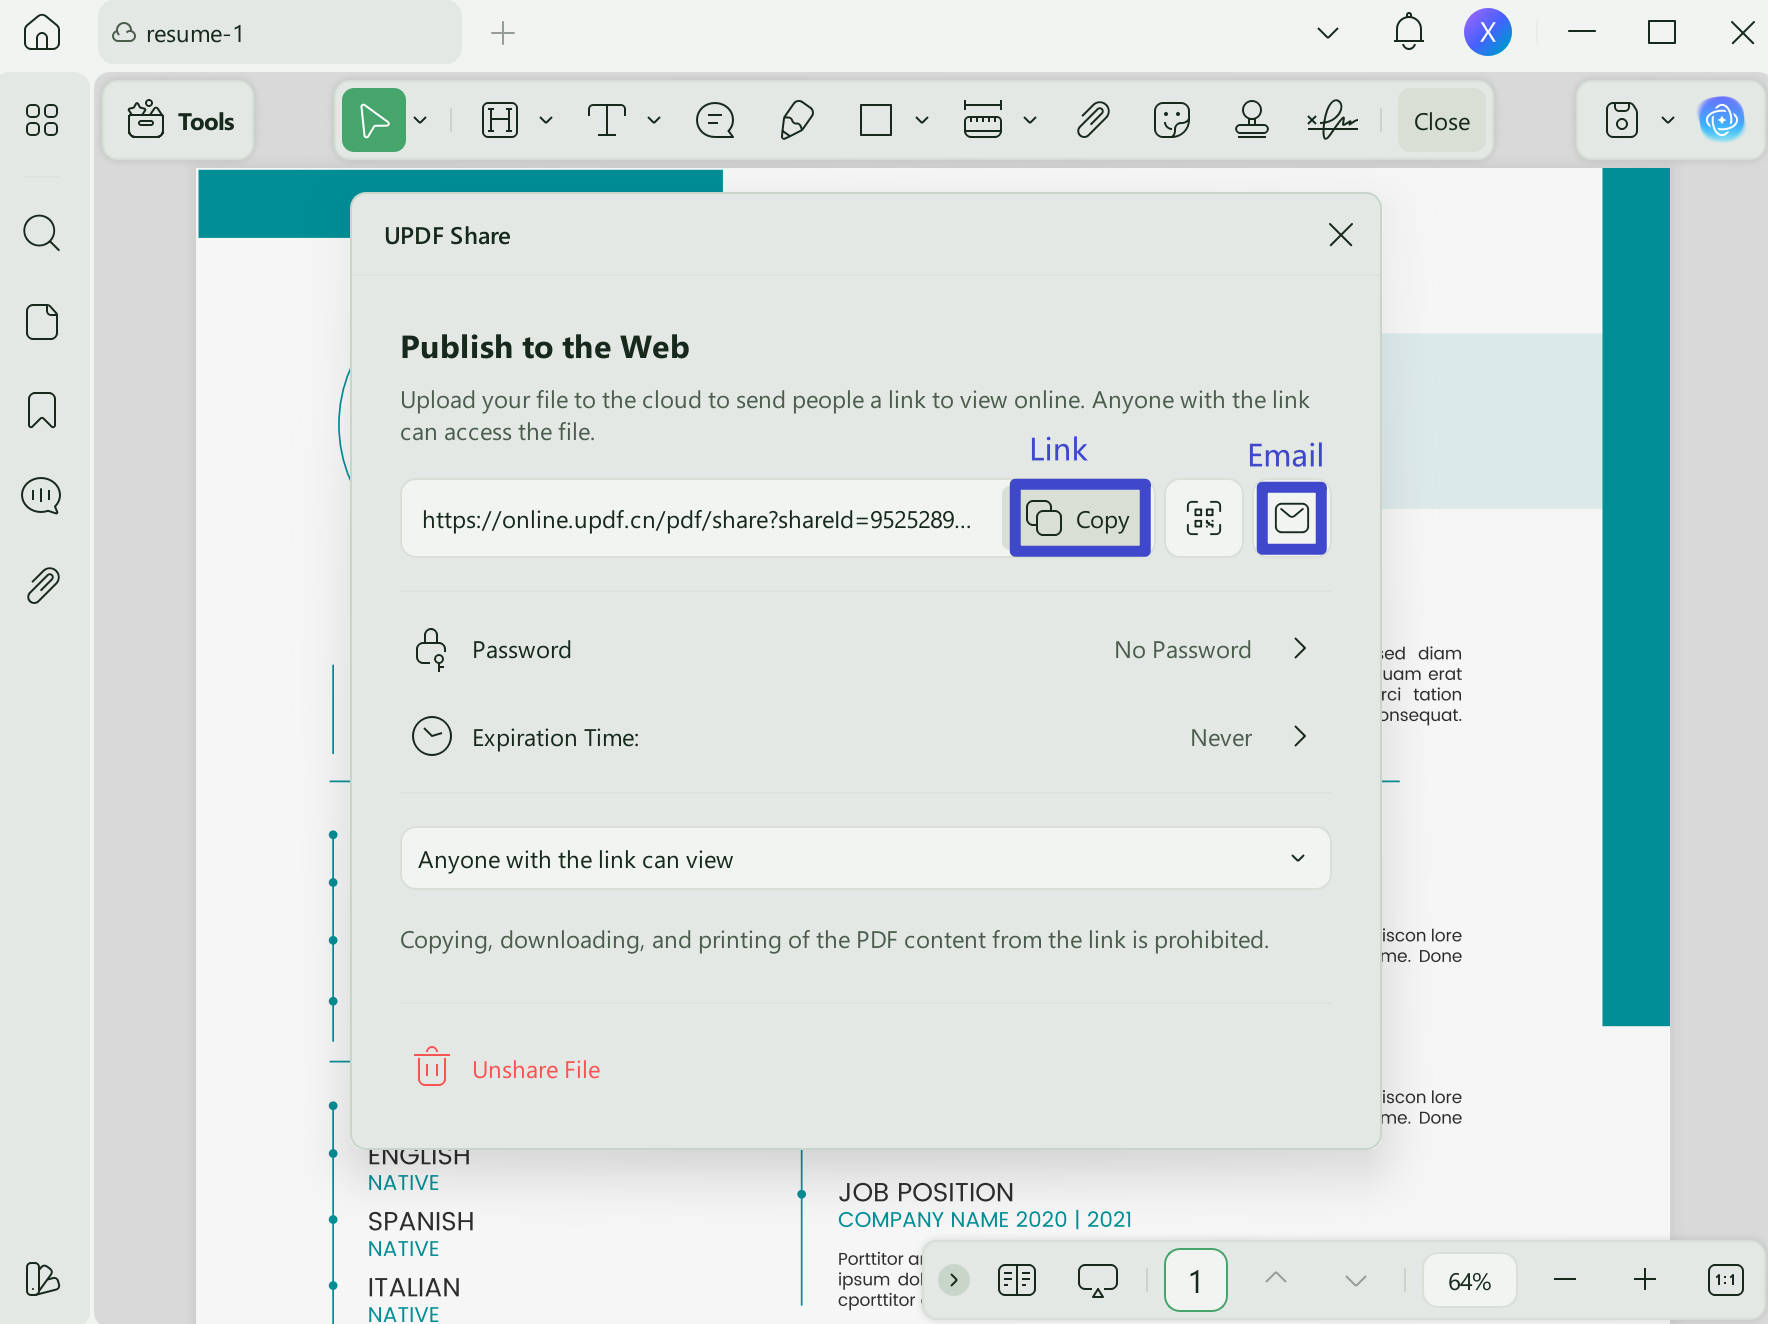
Task: Click the attach file paperclip in toolbar
Action: coord(1093,121)
